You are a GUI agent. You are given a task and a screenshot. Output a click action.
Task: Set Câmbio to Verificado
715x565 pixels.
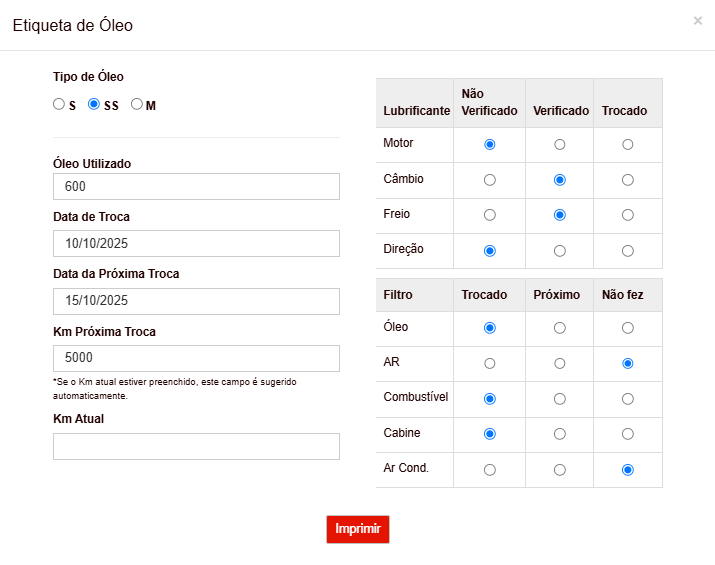point(560,180)
